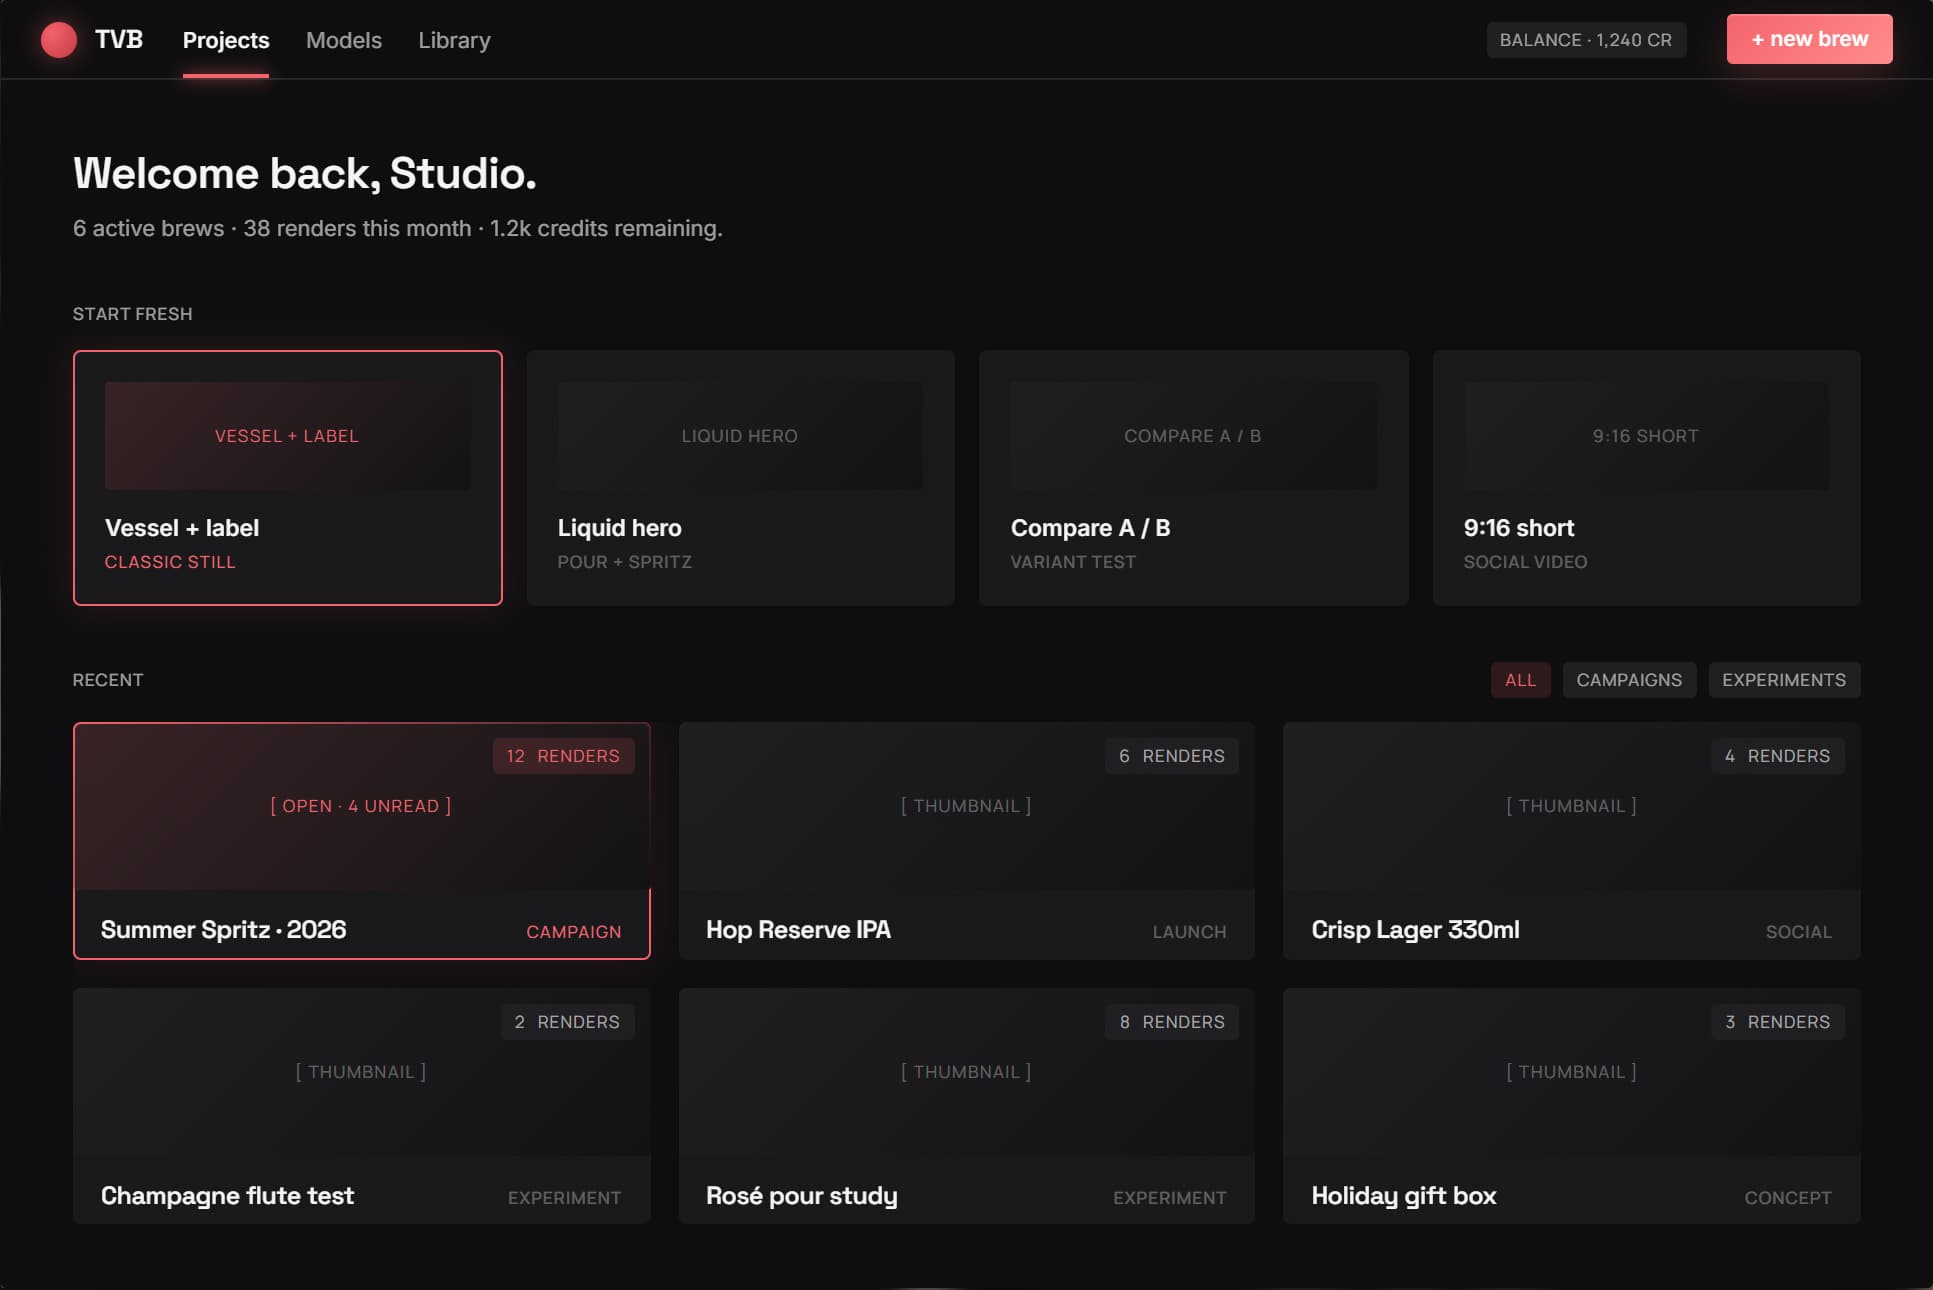1933x1290 pixels.
Task: Click the 2 renders badge
Action: (567, 1022)
